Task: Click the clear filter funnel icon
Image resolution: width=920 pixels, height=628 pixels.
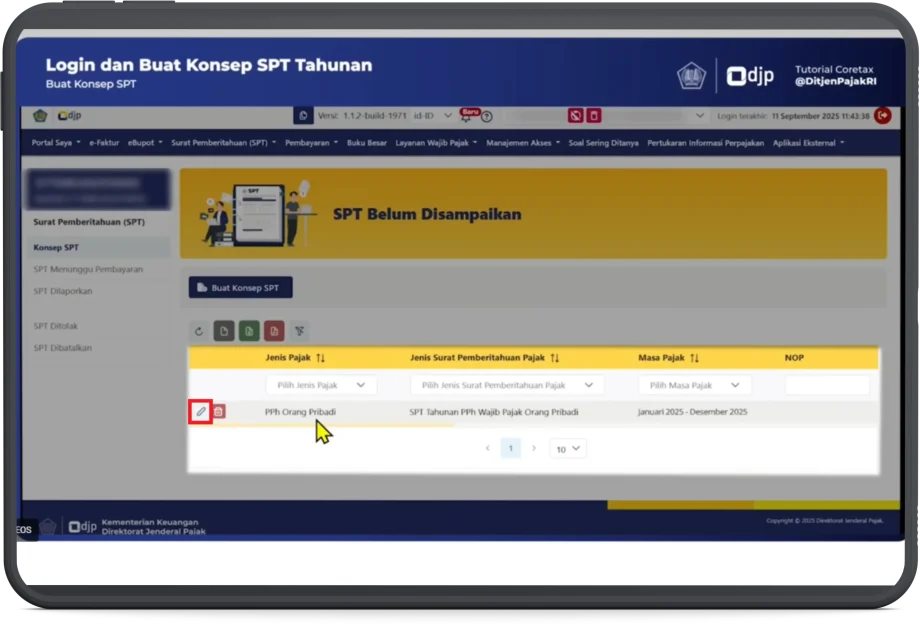Action: click(299, 331)
